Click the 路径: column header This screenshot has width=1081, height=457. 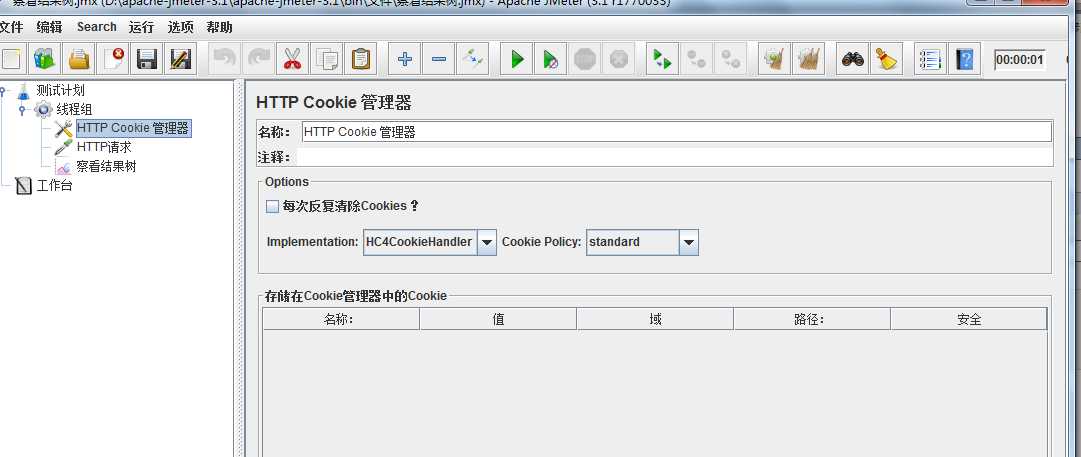coord(812,319)
